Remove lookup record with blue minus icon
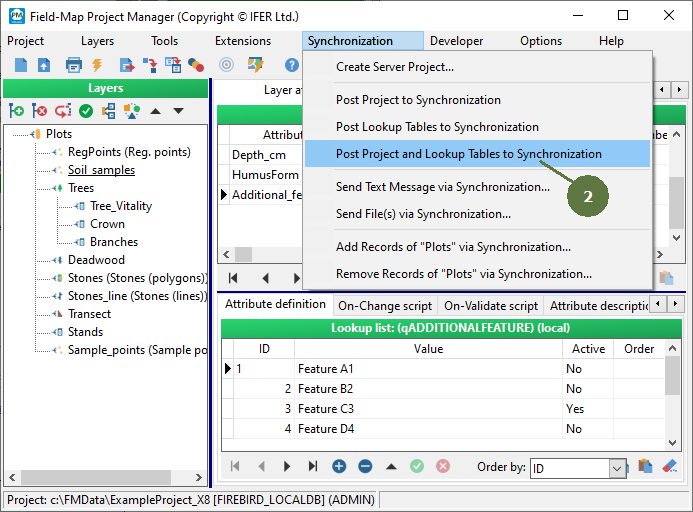This screenshot has width=693, height=512. click(x=365, y=466)
